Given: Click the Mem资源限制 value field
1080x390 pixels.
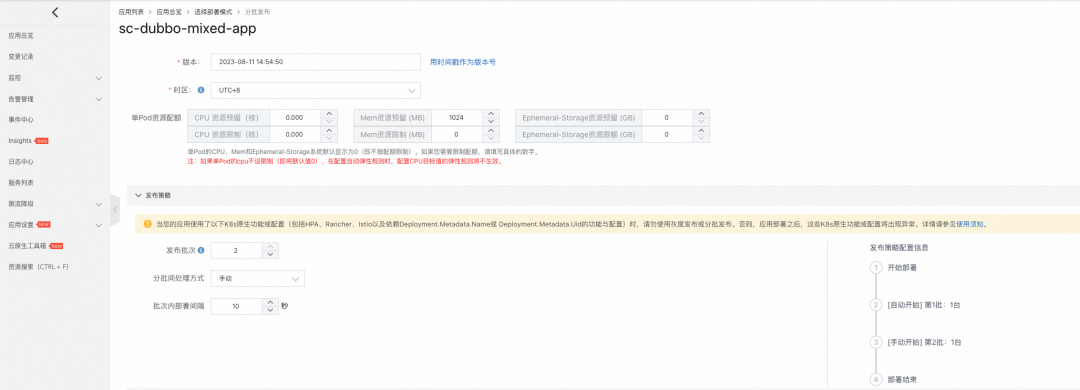Looking at the screenshot, I should tap(456, 135).
